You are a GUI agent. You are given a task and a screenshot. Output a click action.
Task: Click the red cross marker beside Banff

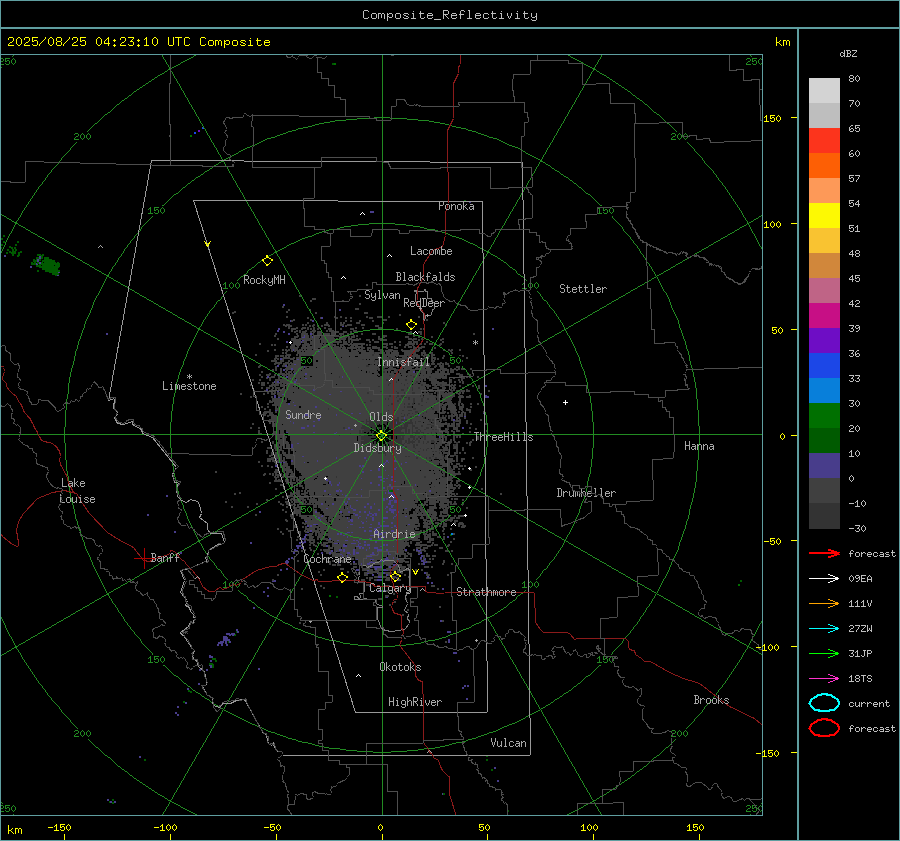tap(143, 558)
